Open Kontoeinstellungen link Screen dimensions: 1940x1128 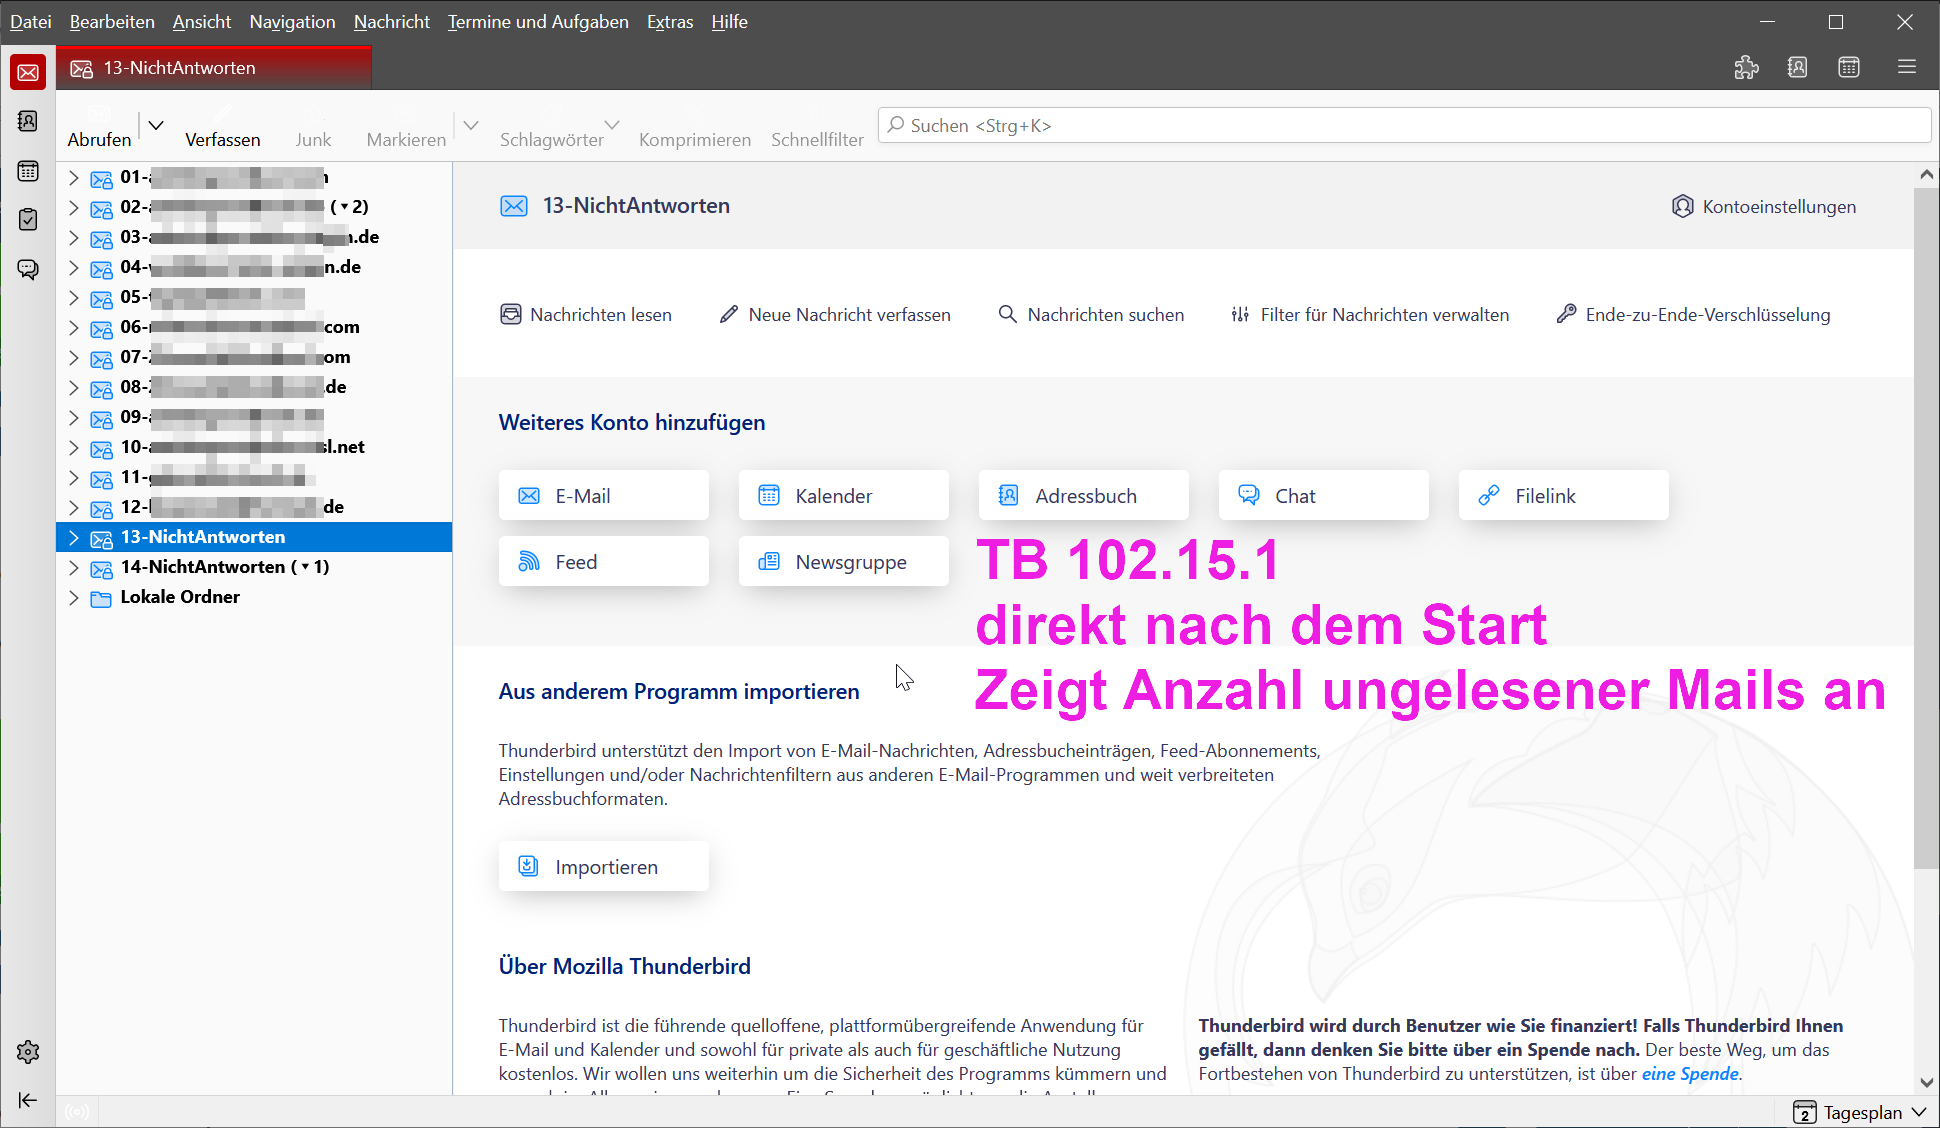click(1764, 207)
